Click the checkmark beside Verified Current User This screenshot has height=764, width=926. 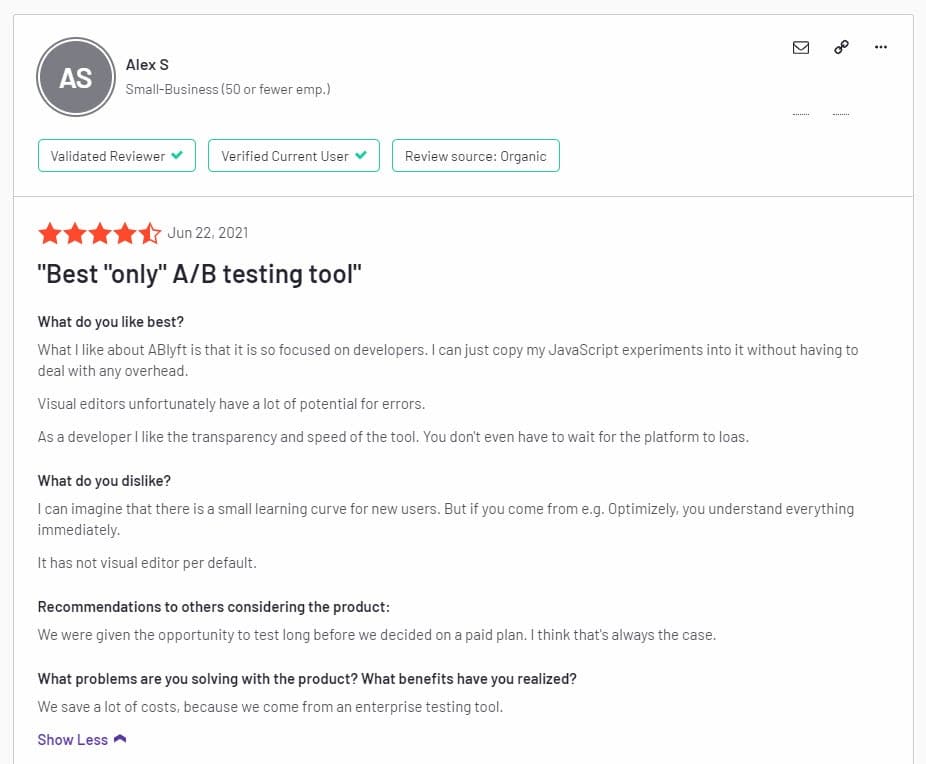coord(361,156)
